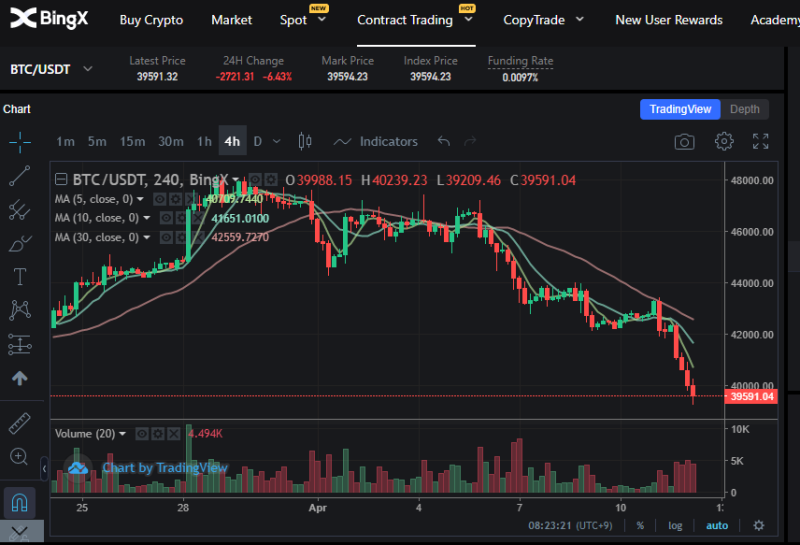
Task: Select the pitchfork tool in the left toolbar
Action: [20, 209]
